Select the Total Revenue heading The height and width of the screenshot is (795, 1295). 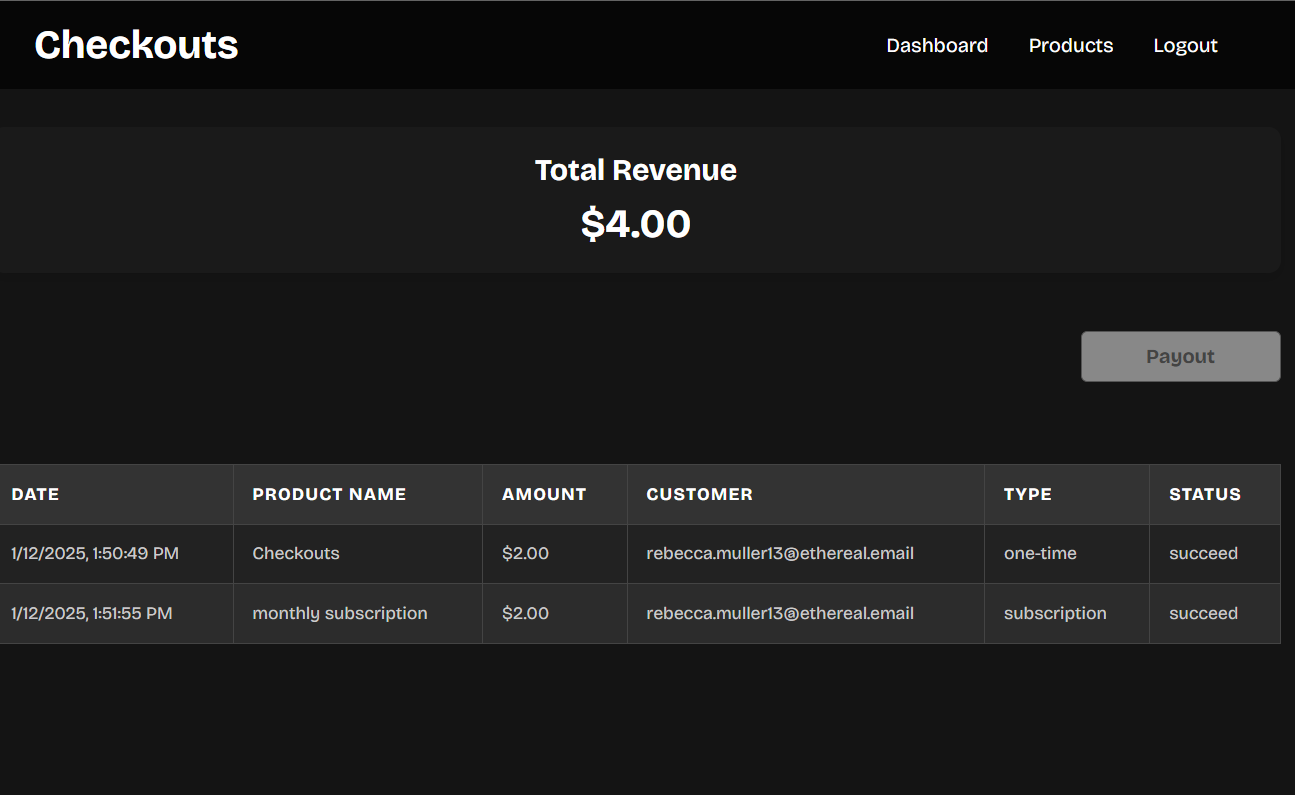pos(636,170)
